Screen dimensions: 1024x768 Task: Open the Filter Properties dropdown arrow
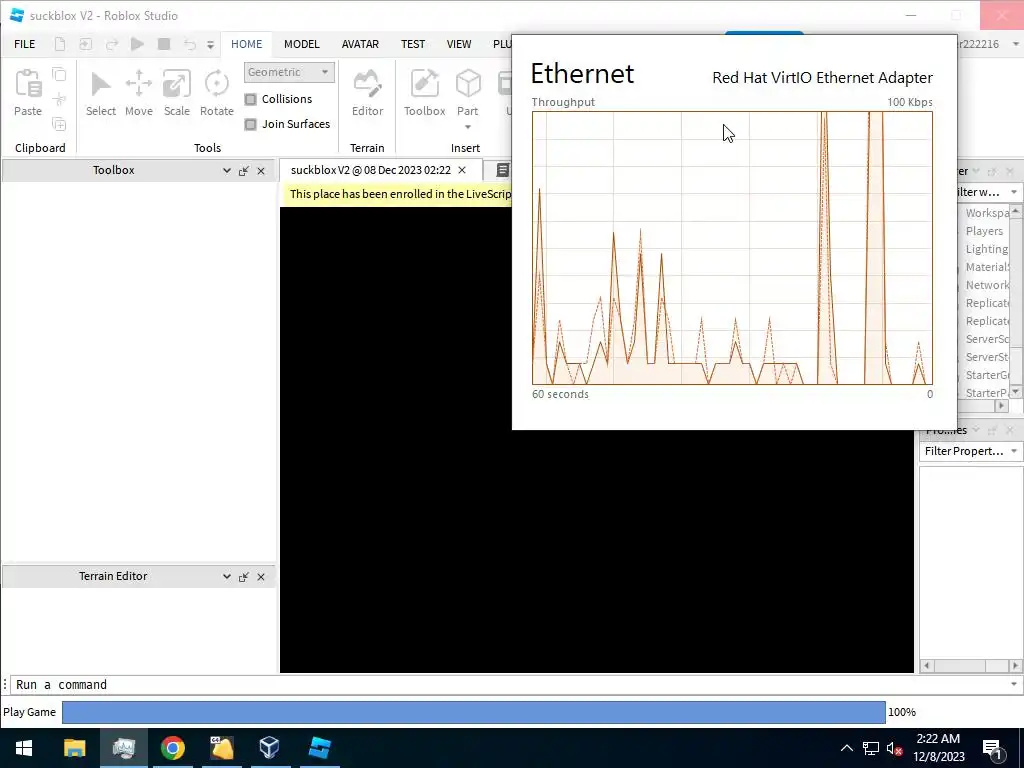(1014, 451)
